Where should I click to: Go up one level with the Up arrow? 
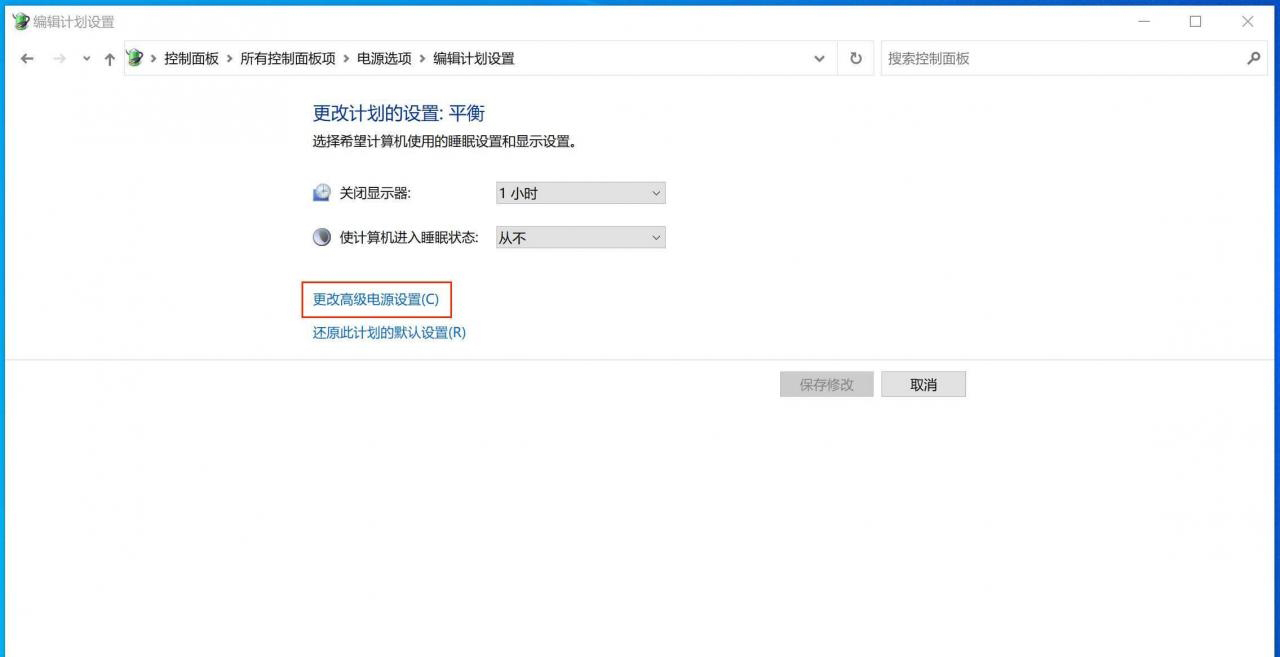click(110, 59)
